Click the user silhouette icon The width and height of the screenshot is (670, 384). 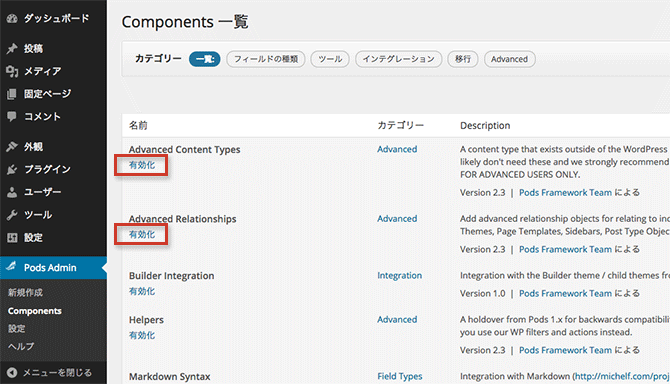(12, 192)
